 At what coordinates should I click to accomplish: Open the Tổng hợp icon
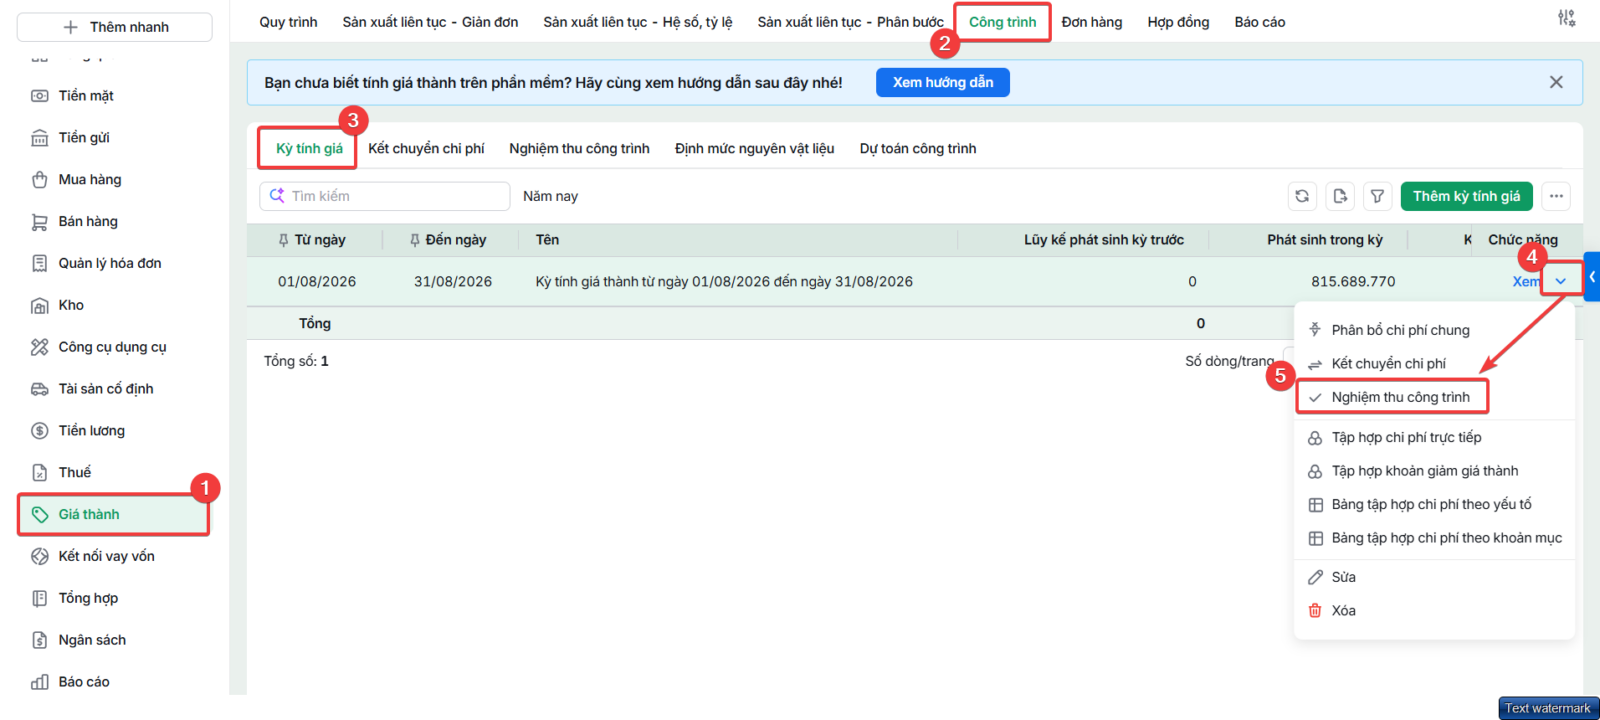click(x=40, y=599)
